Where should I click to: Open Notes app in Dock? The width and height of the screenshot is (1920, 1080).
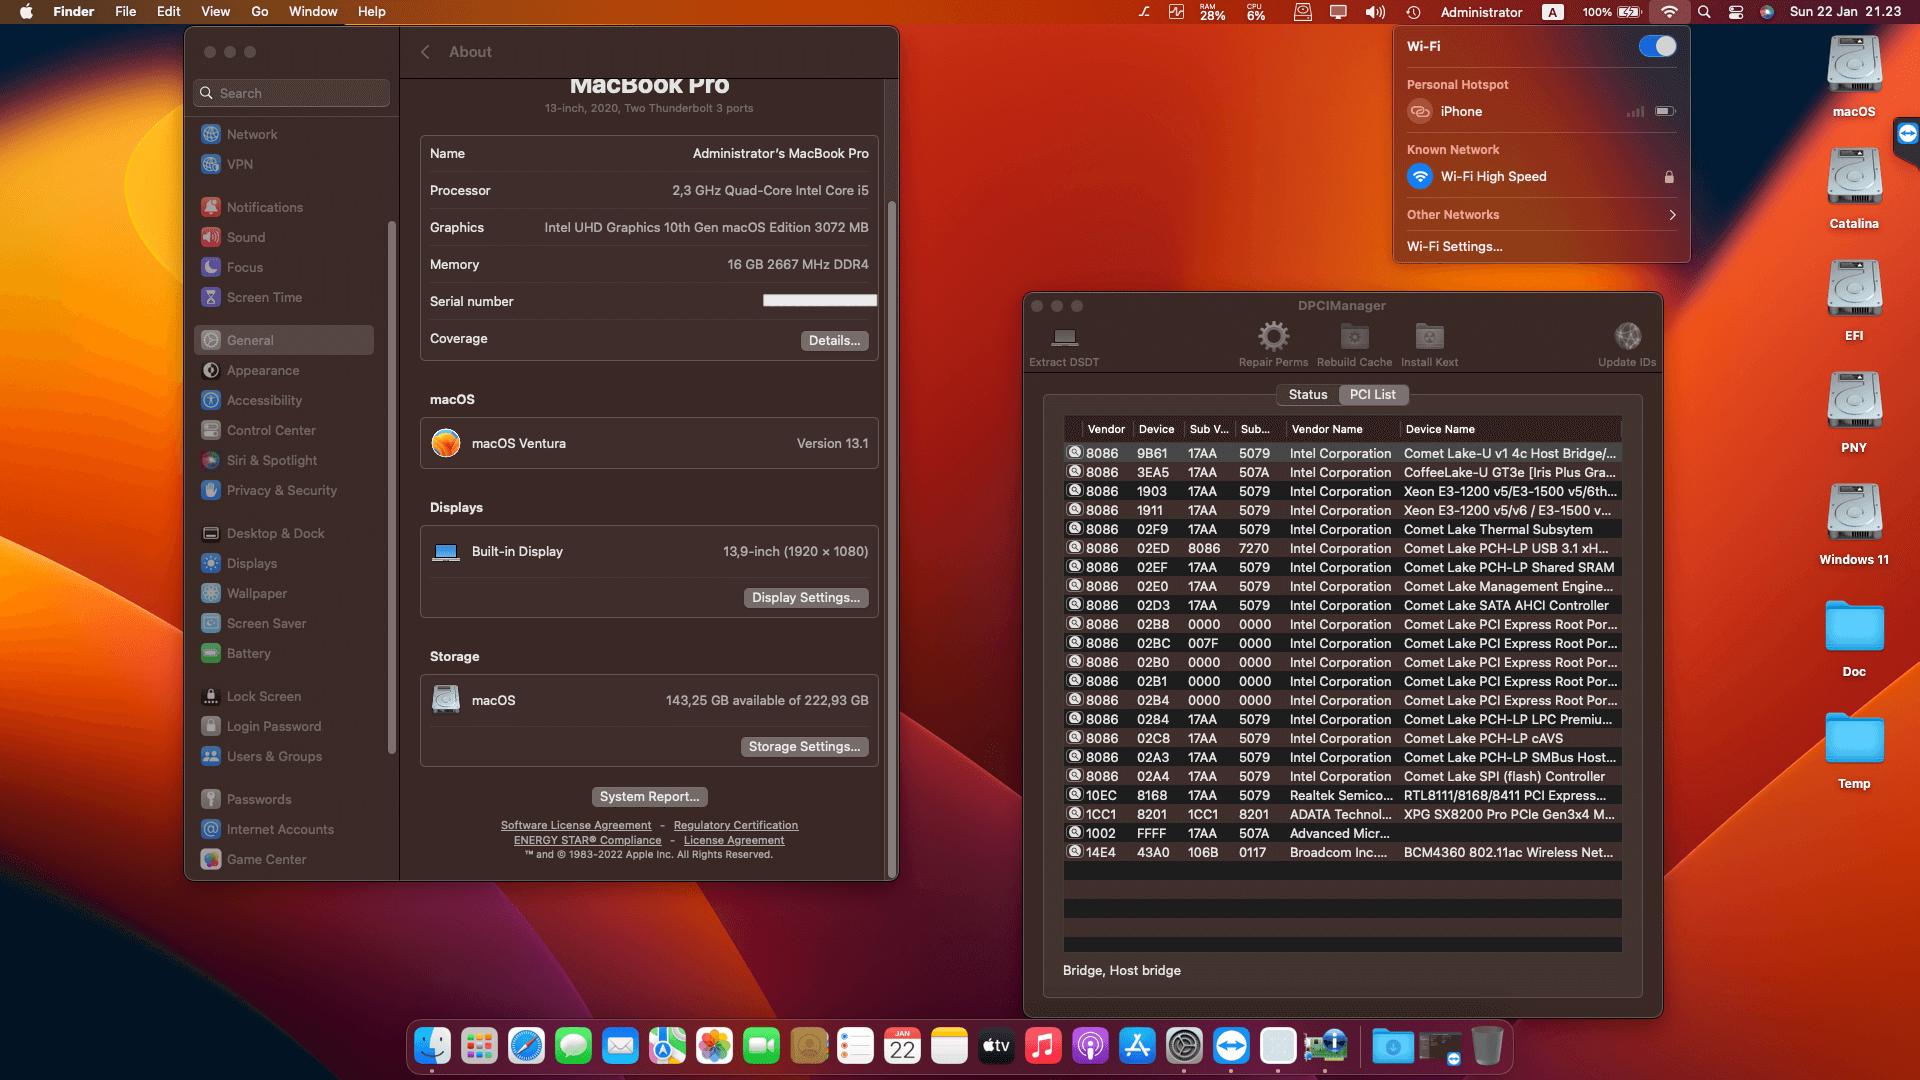coord(950,1046)
